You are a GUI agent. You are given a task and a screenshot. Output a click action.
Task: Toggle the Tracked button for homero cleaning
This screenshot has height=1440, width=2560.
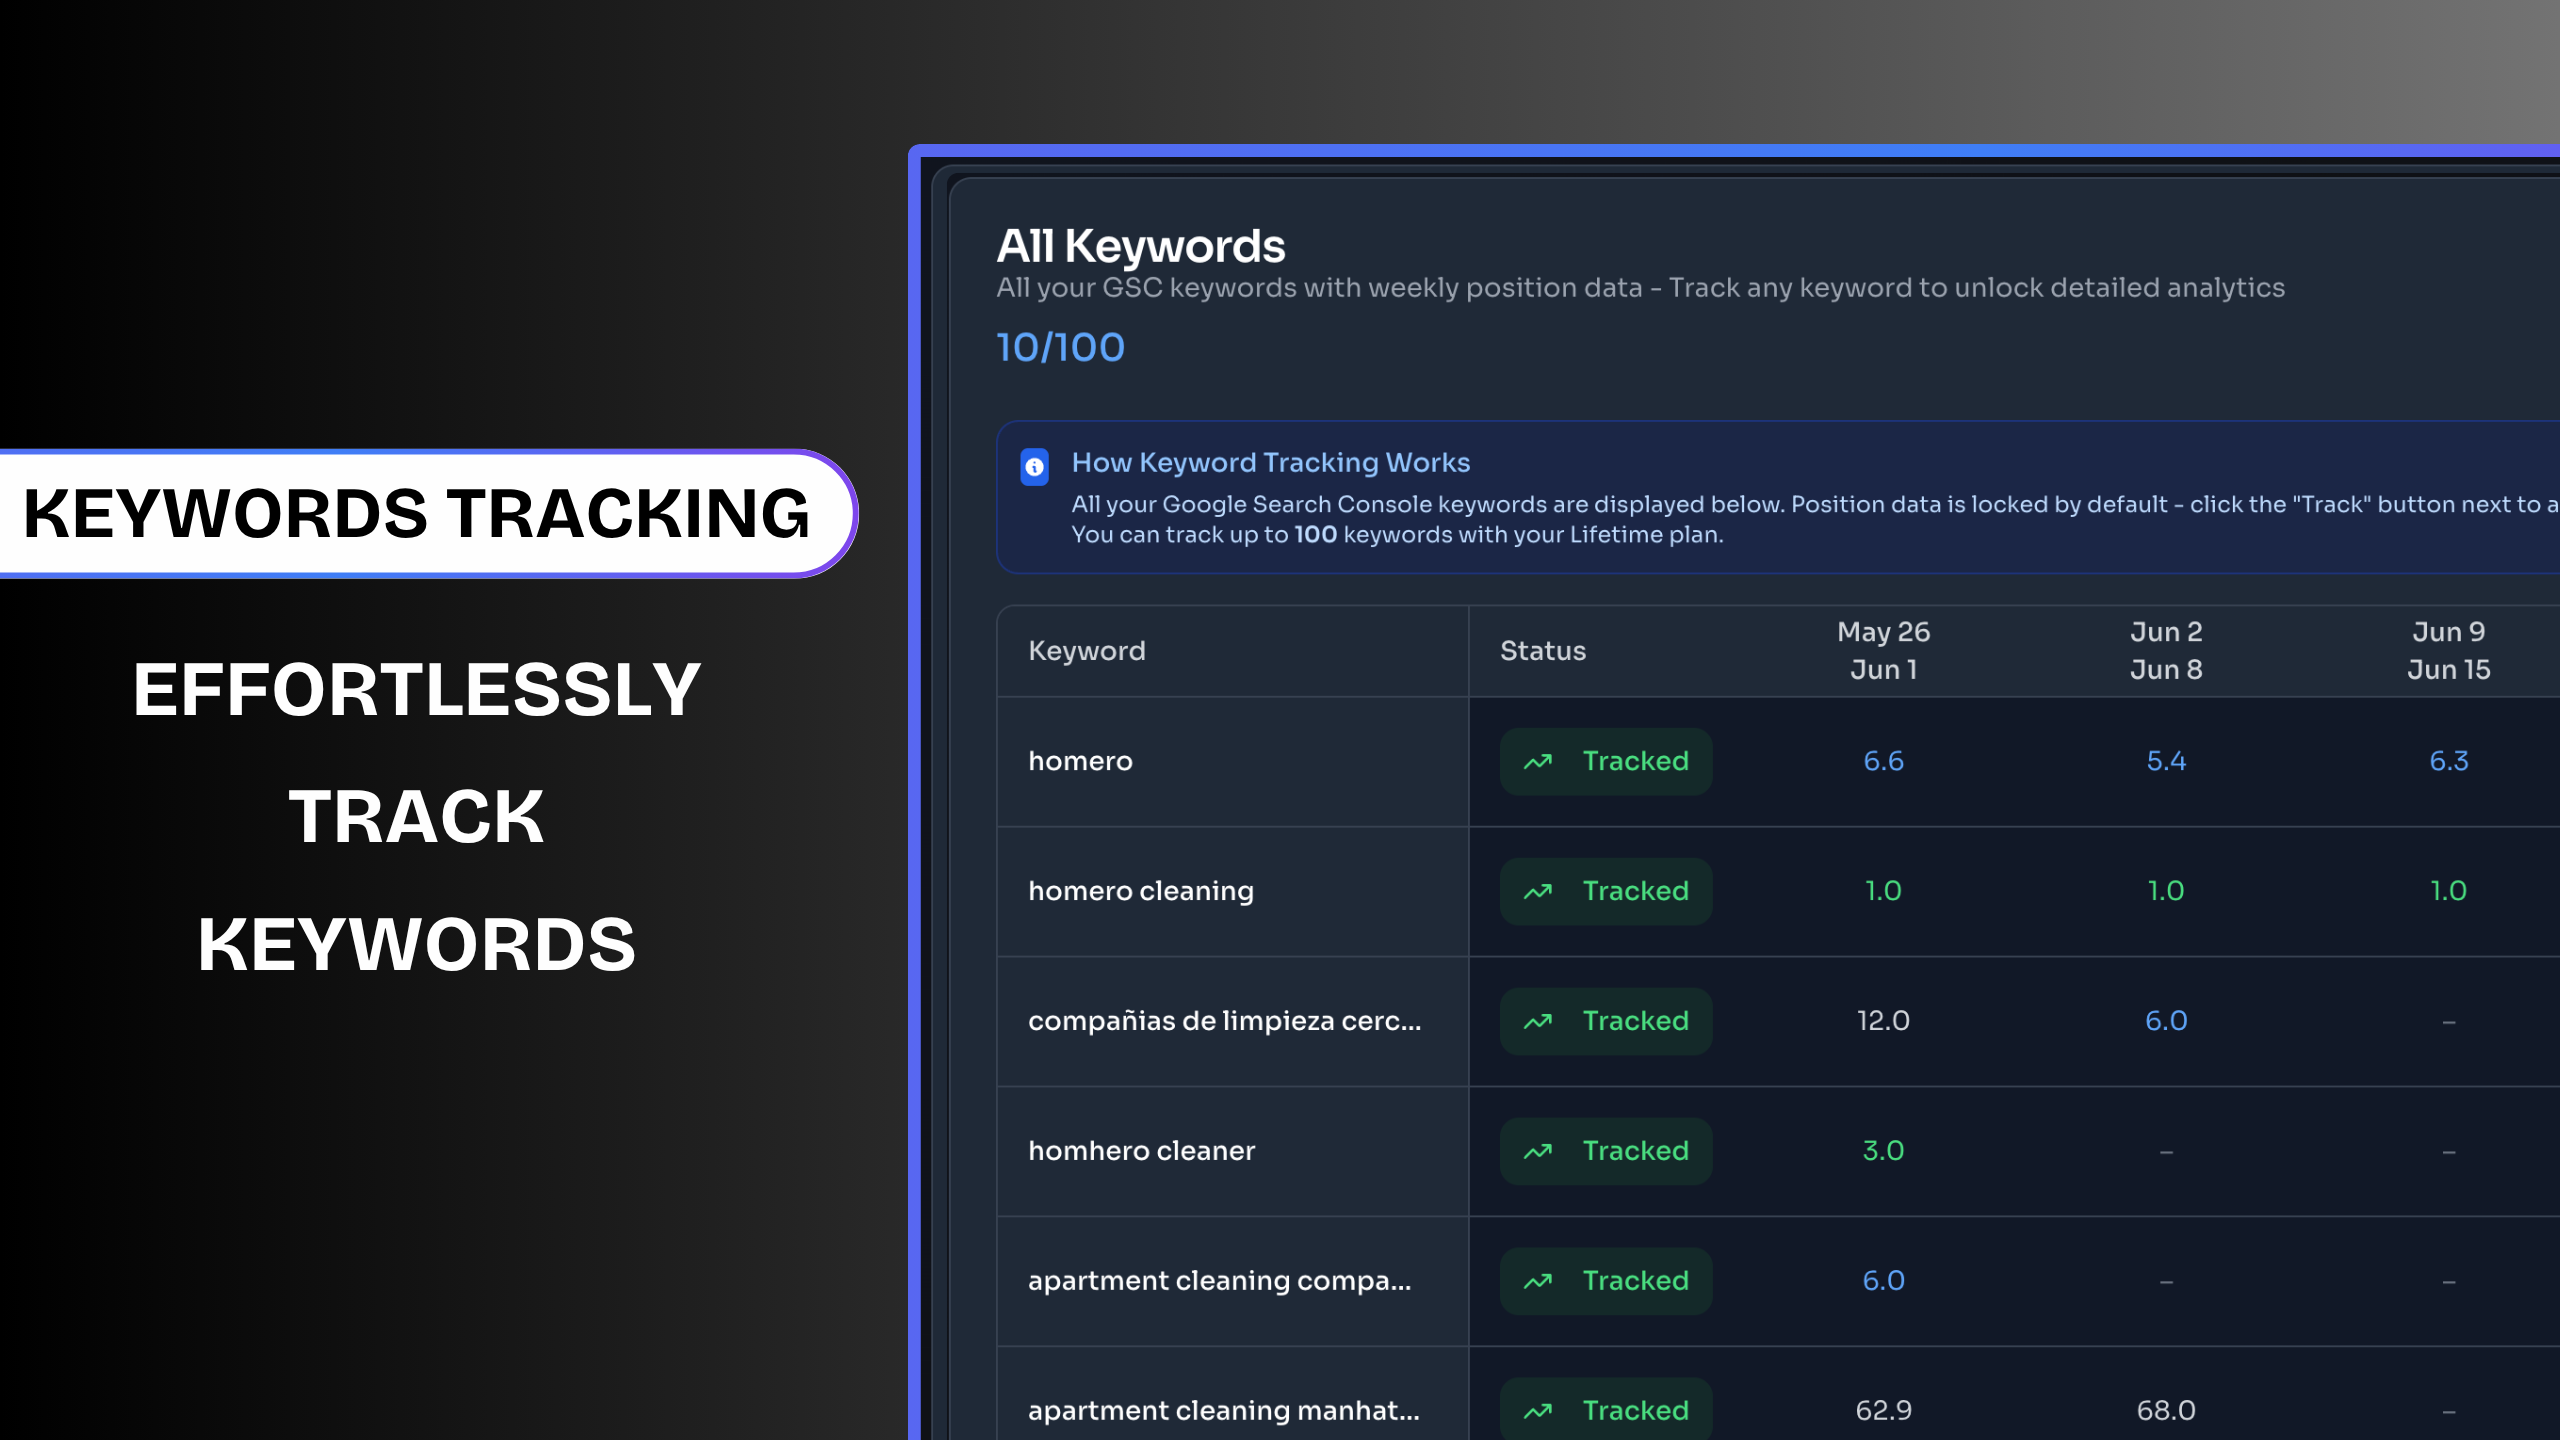pos(1605,891)
